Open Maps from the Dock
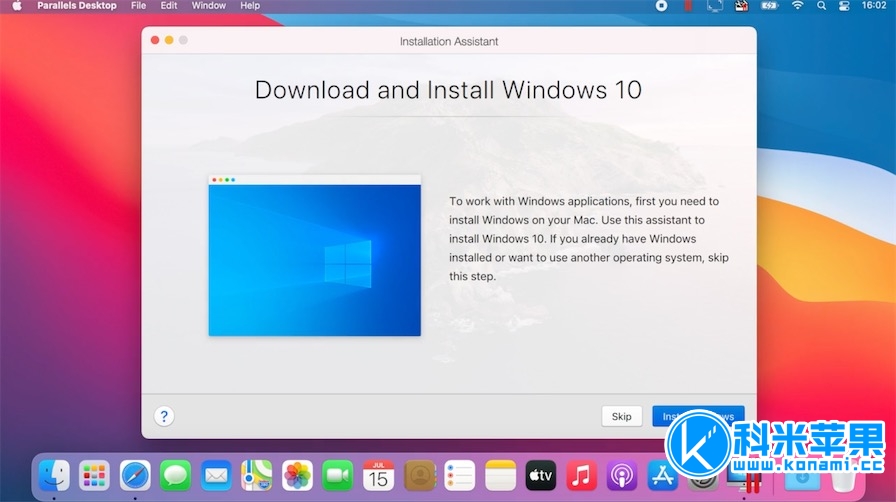Viewport: 896px width, 502px height. point(257,476)
